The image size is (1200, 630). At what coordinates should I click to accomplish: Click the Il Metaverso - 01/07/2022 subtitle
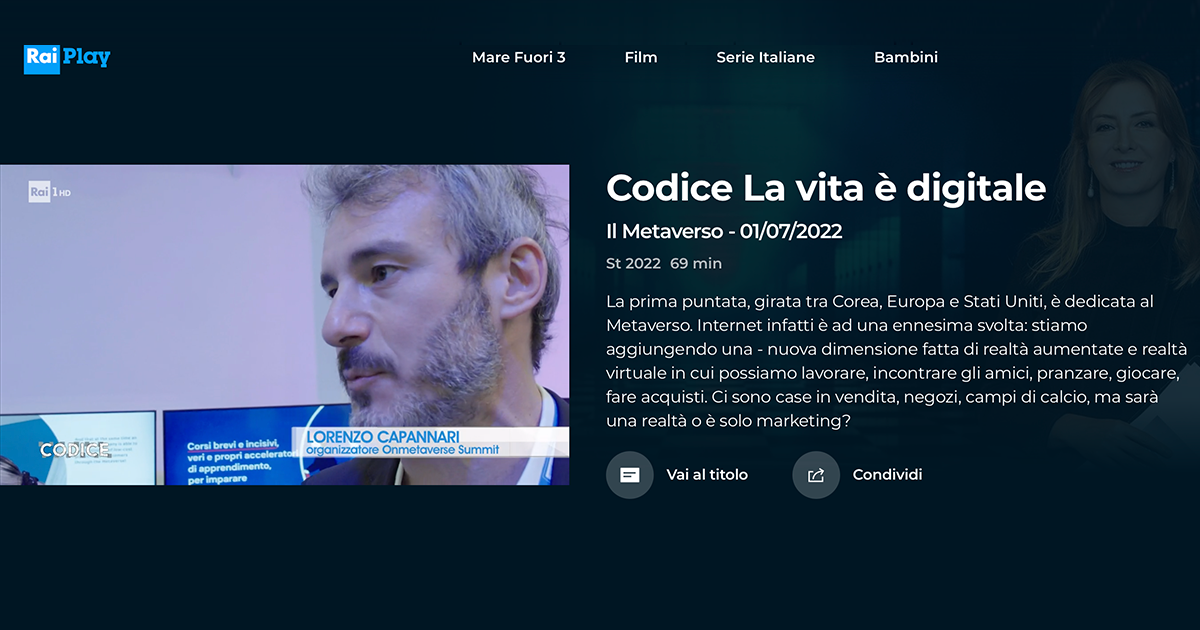point(724,231)
